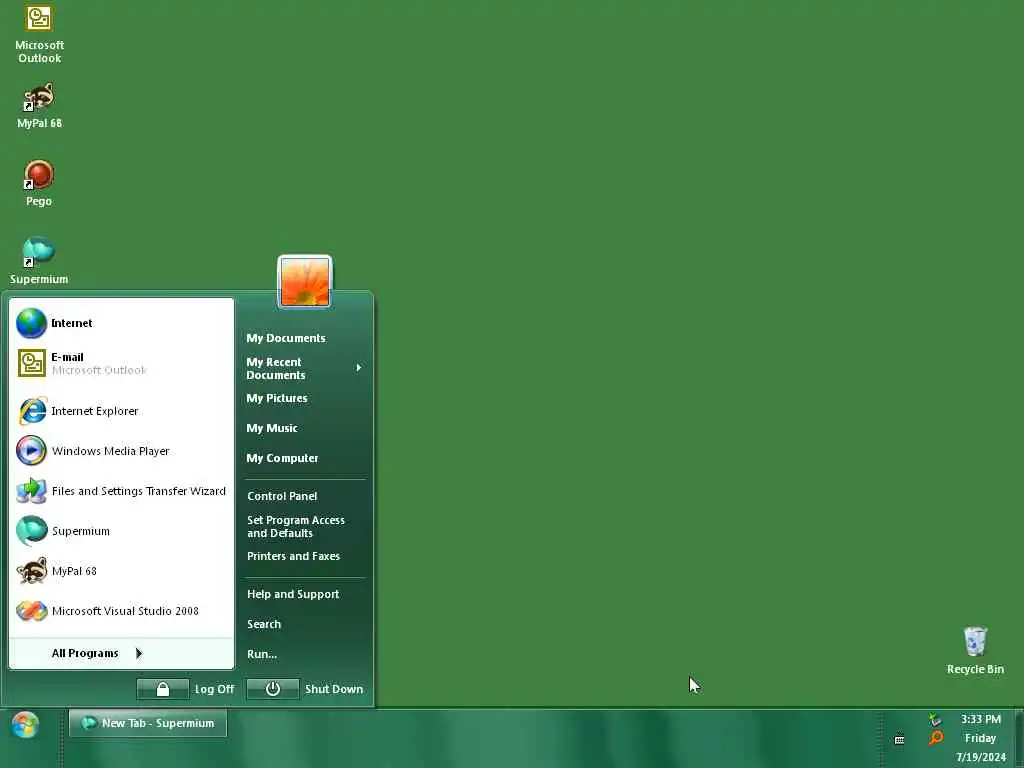Click the Internet globe icon in Start menu
This screenshot has height=768, width=1024.
[x=31, y=323]
